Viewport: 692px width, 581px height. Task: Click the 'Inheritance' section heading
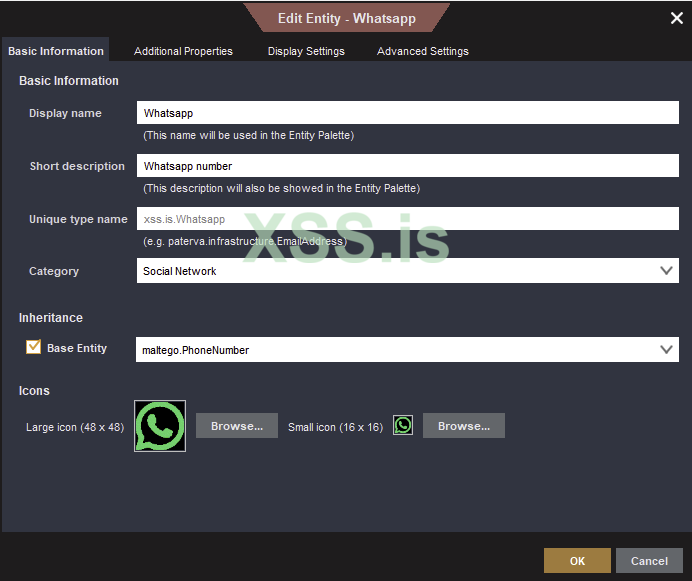click(x=51, y=317)
